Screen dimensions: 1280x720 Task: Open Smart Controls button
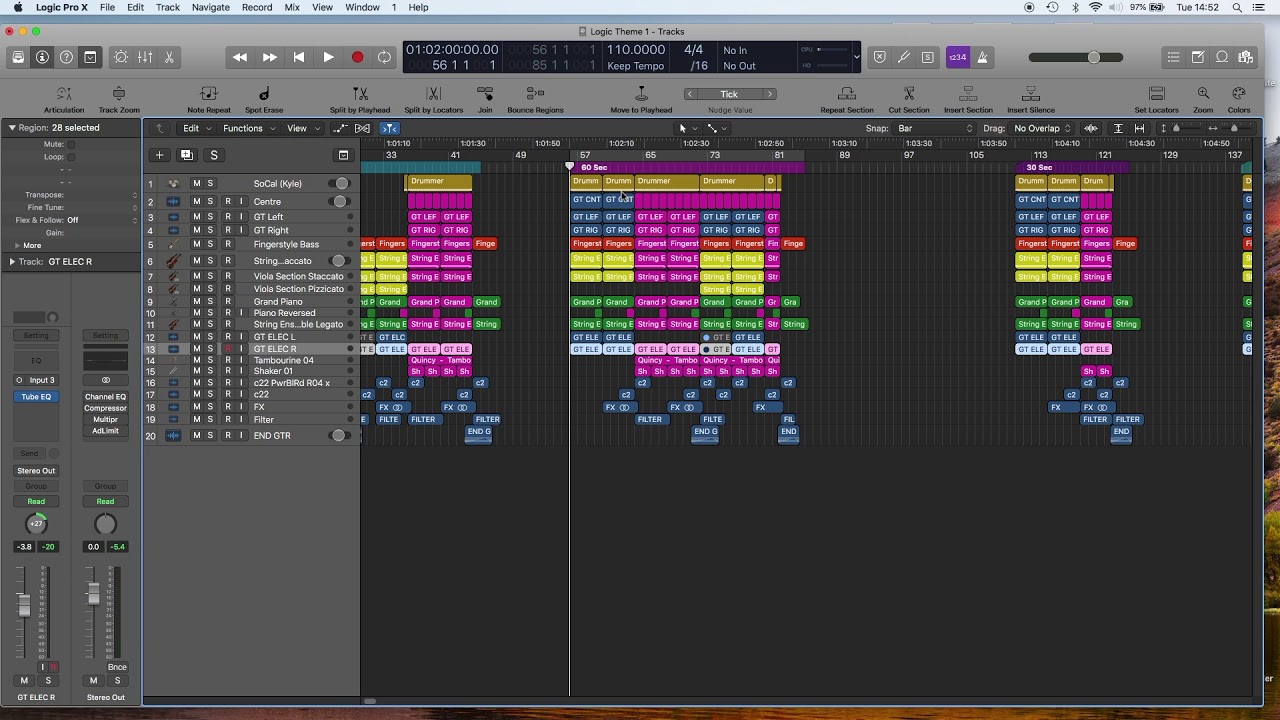[121, 57]
